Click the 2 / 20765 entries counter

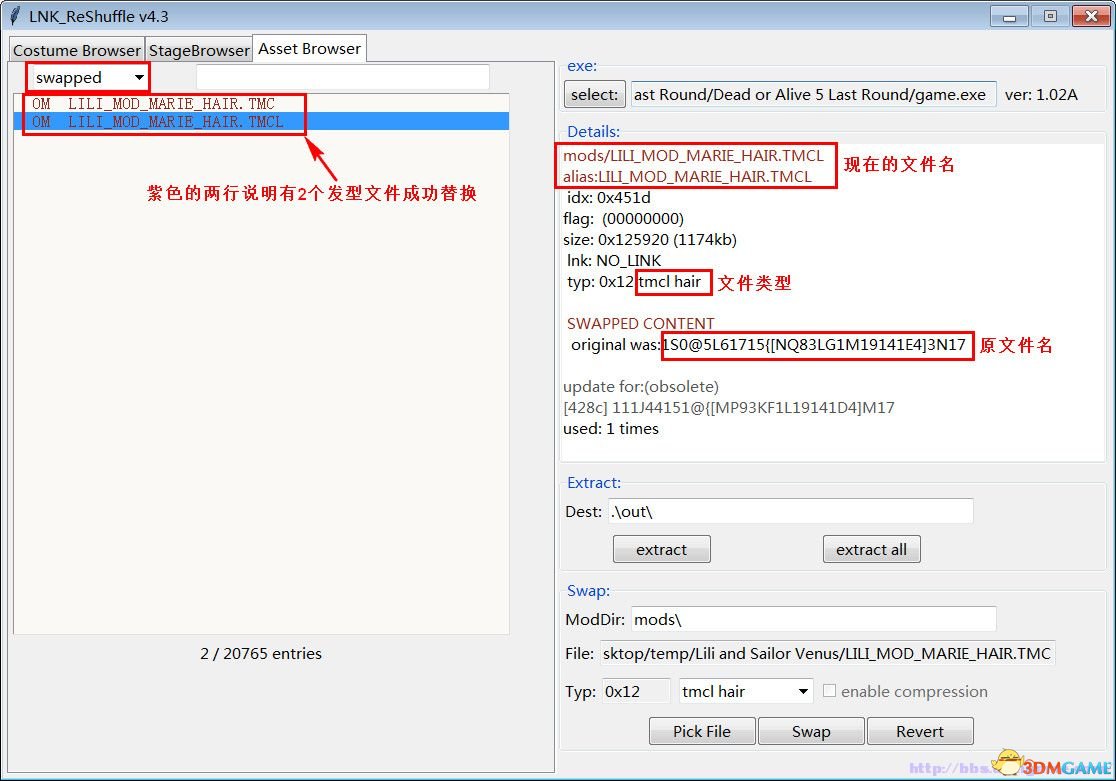click(260, 653)
